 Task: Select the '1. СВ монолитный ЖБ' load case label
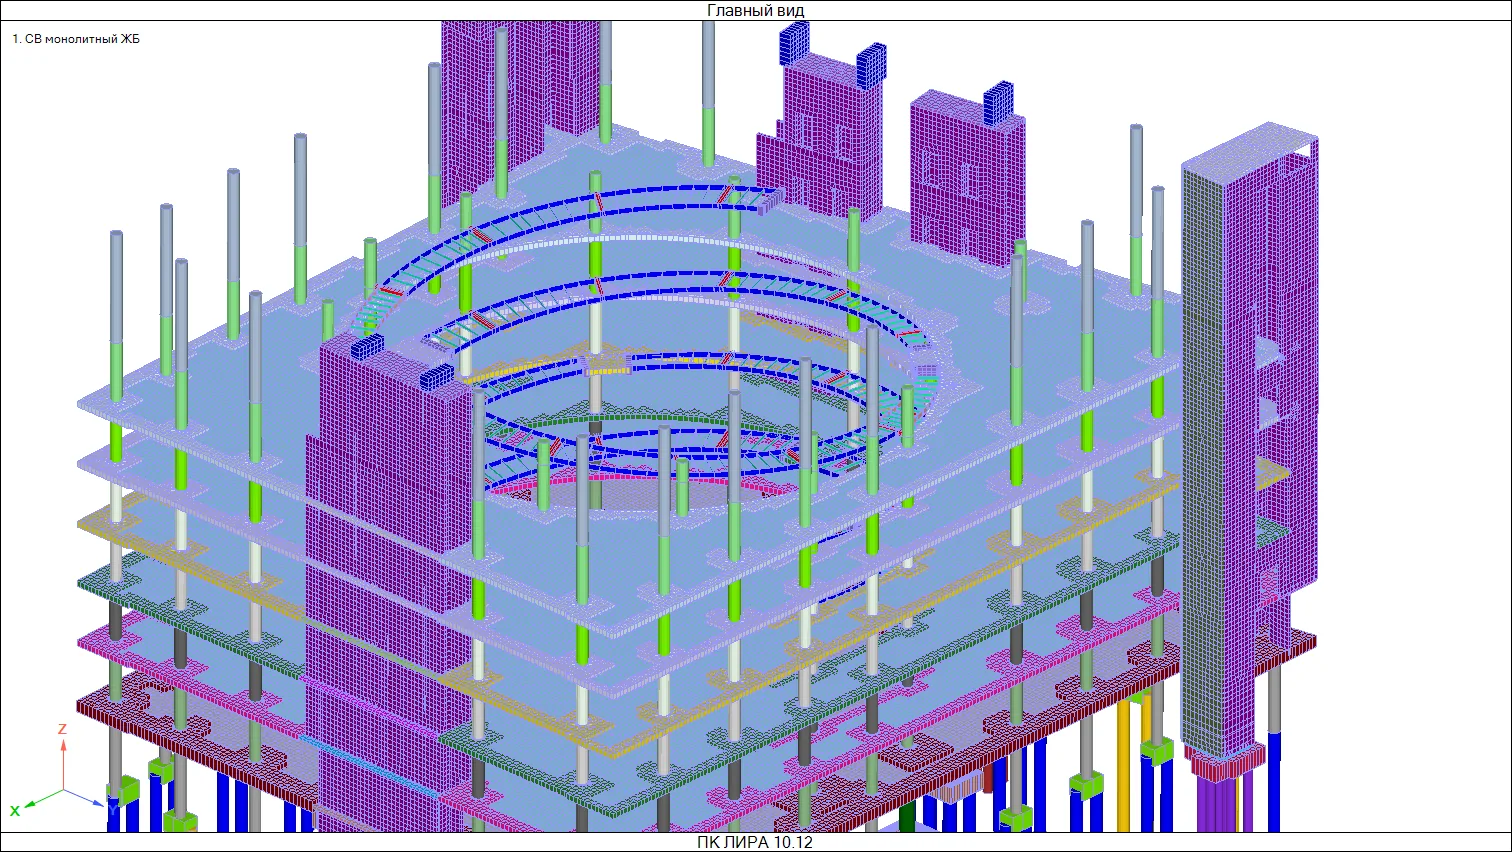tap(76, 39)
